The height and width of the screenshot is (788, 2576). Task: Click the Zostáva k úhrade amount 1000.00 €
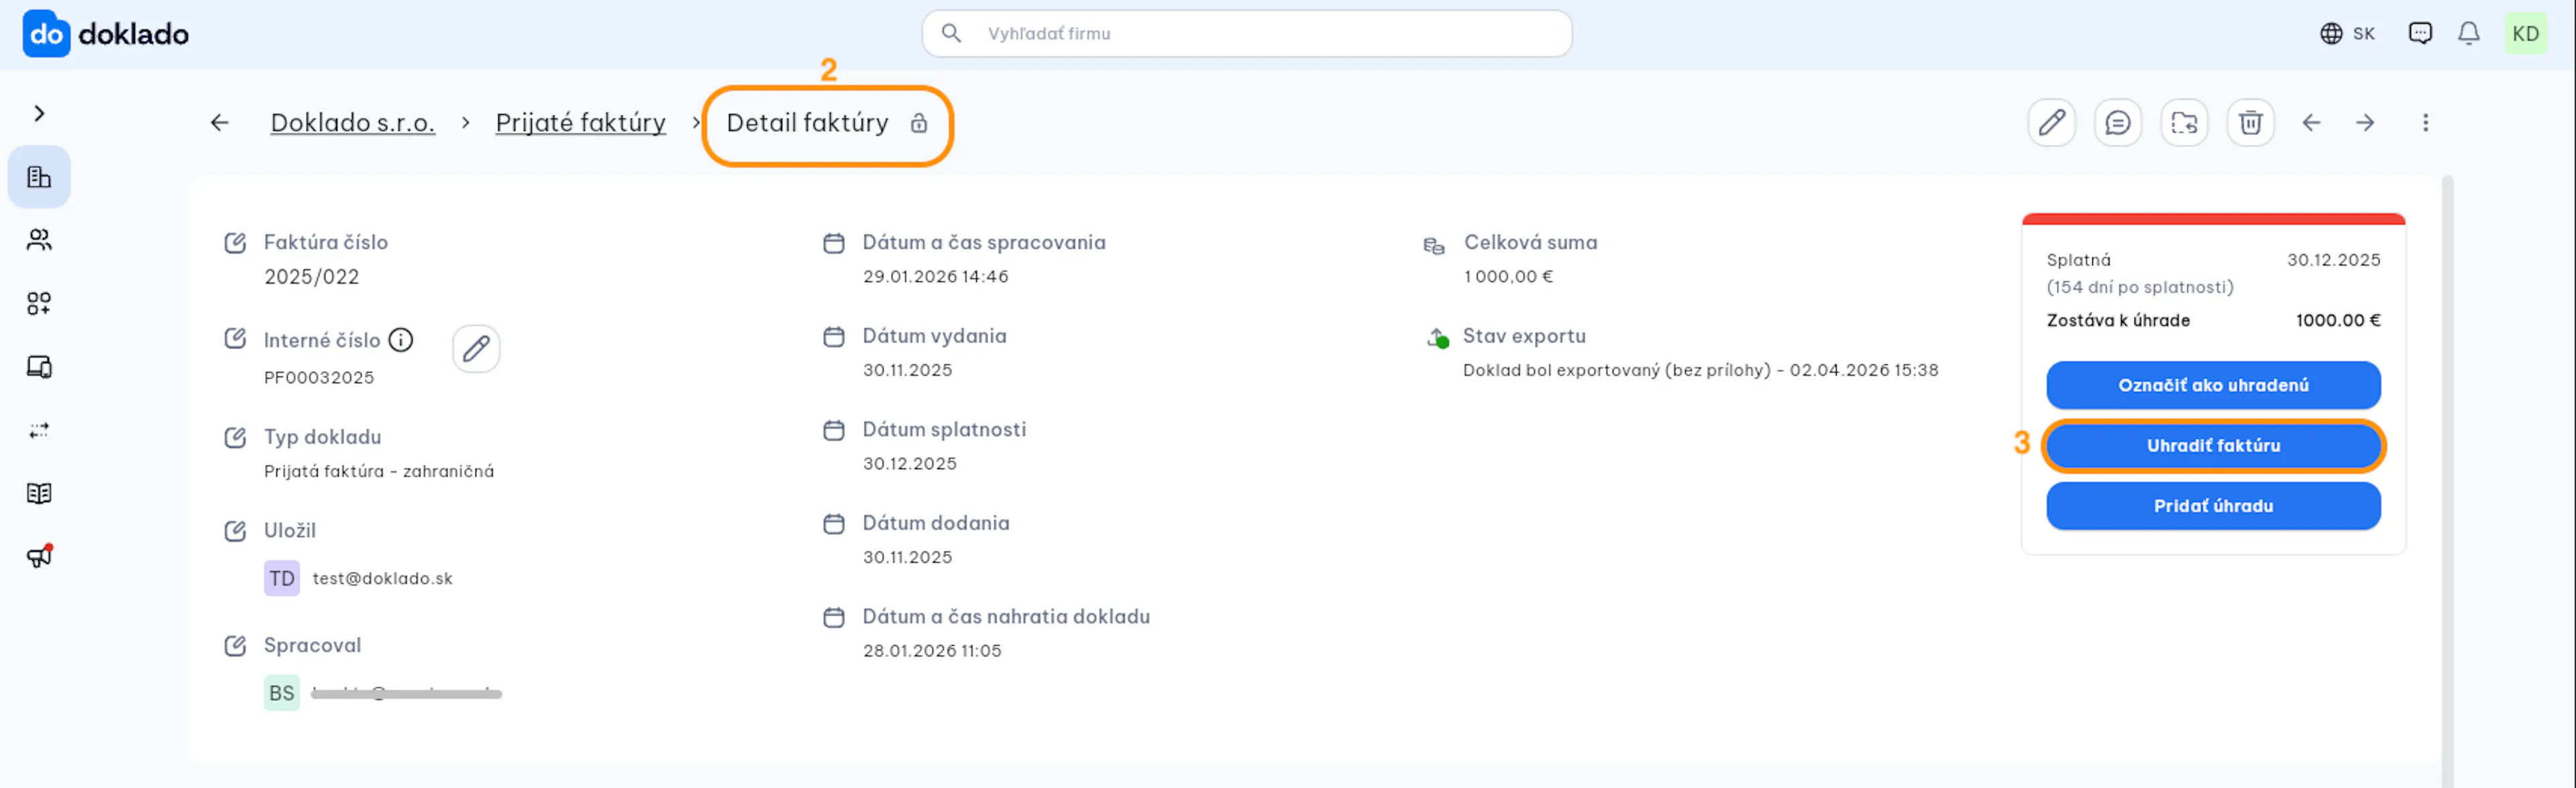tap(2337, 321)
